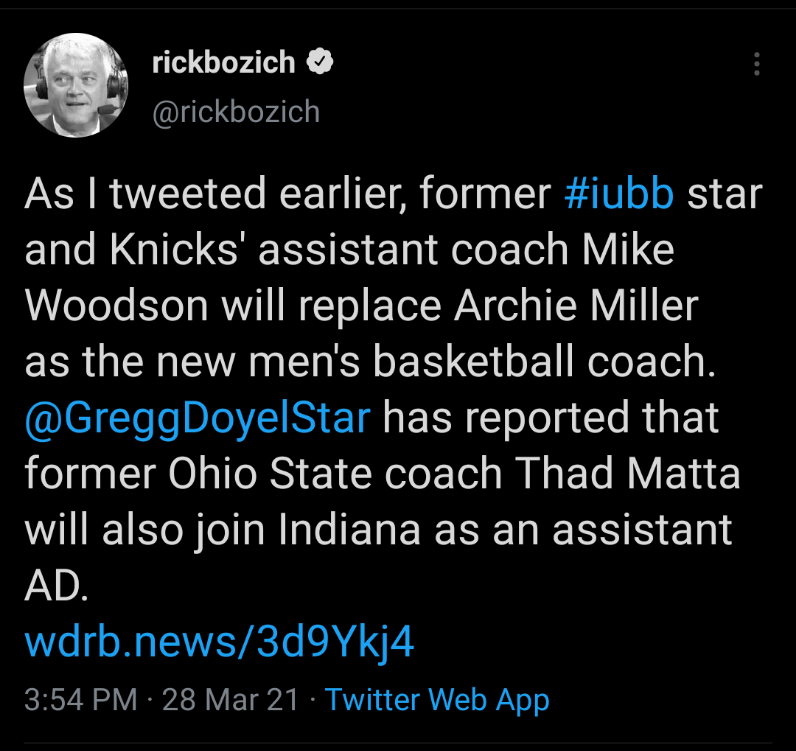Open the wdrb.news/3d9Ykj4 link
This screenshot has height=751, width=796.
click(218, 642)
